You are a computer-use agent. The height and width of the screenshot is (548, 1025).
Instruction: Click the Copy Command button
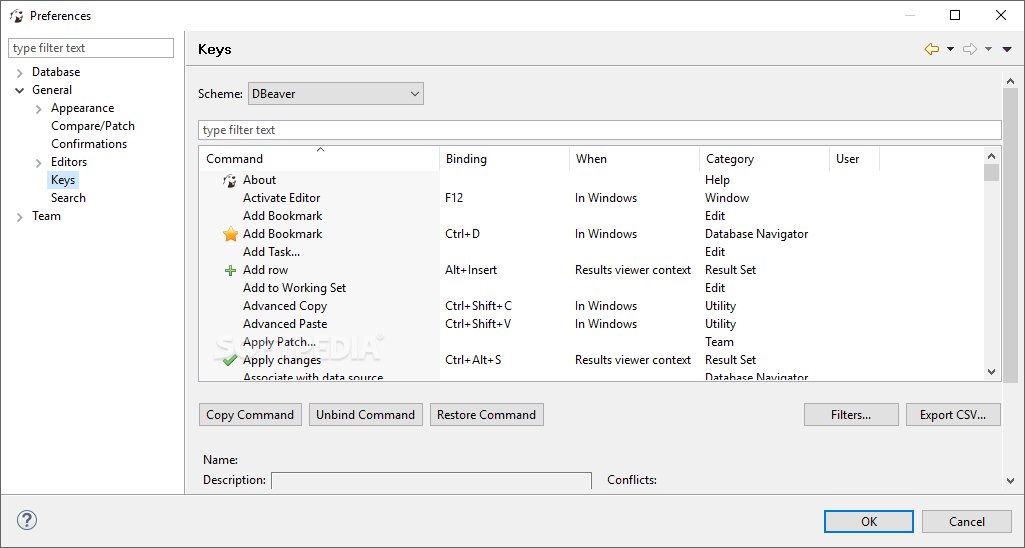250,415
